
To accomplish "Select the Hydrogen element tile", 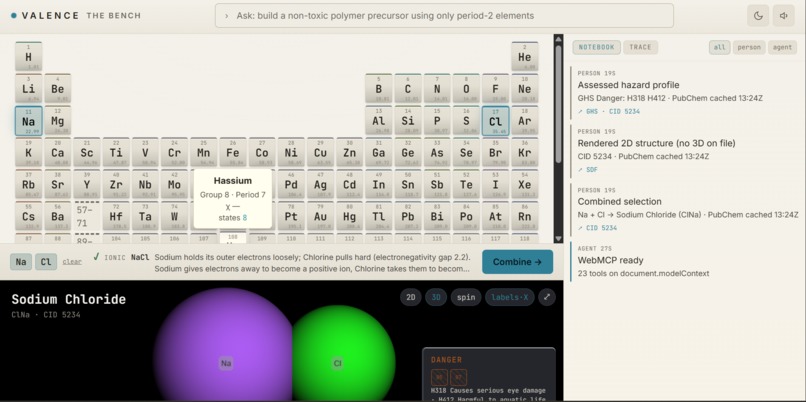I will (28, 57).
